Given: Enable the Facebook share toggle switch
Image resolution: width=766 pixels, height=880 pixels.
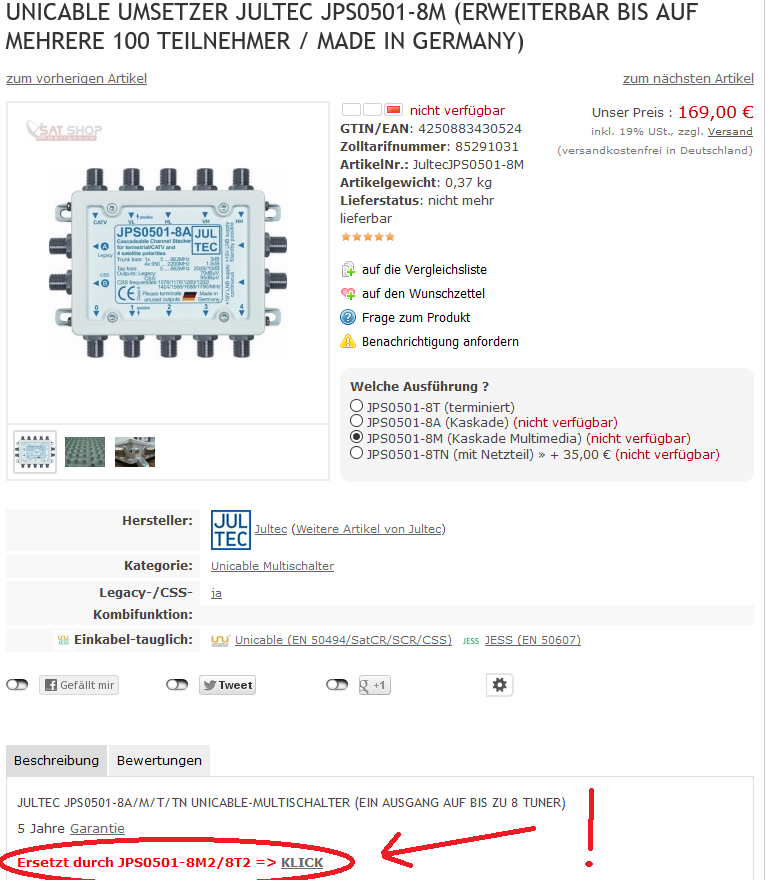Looking at the screenshot, I should click(x=18, y=685).
